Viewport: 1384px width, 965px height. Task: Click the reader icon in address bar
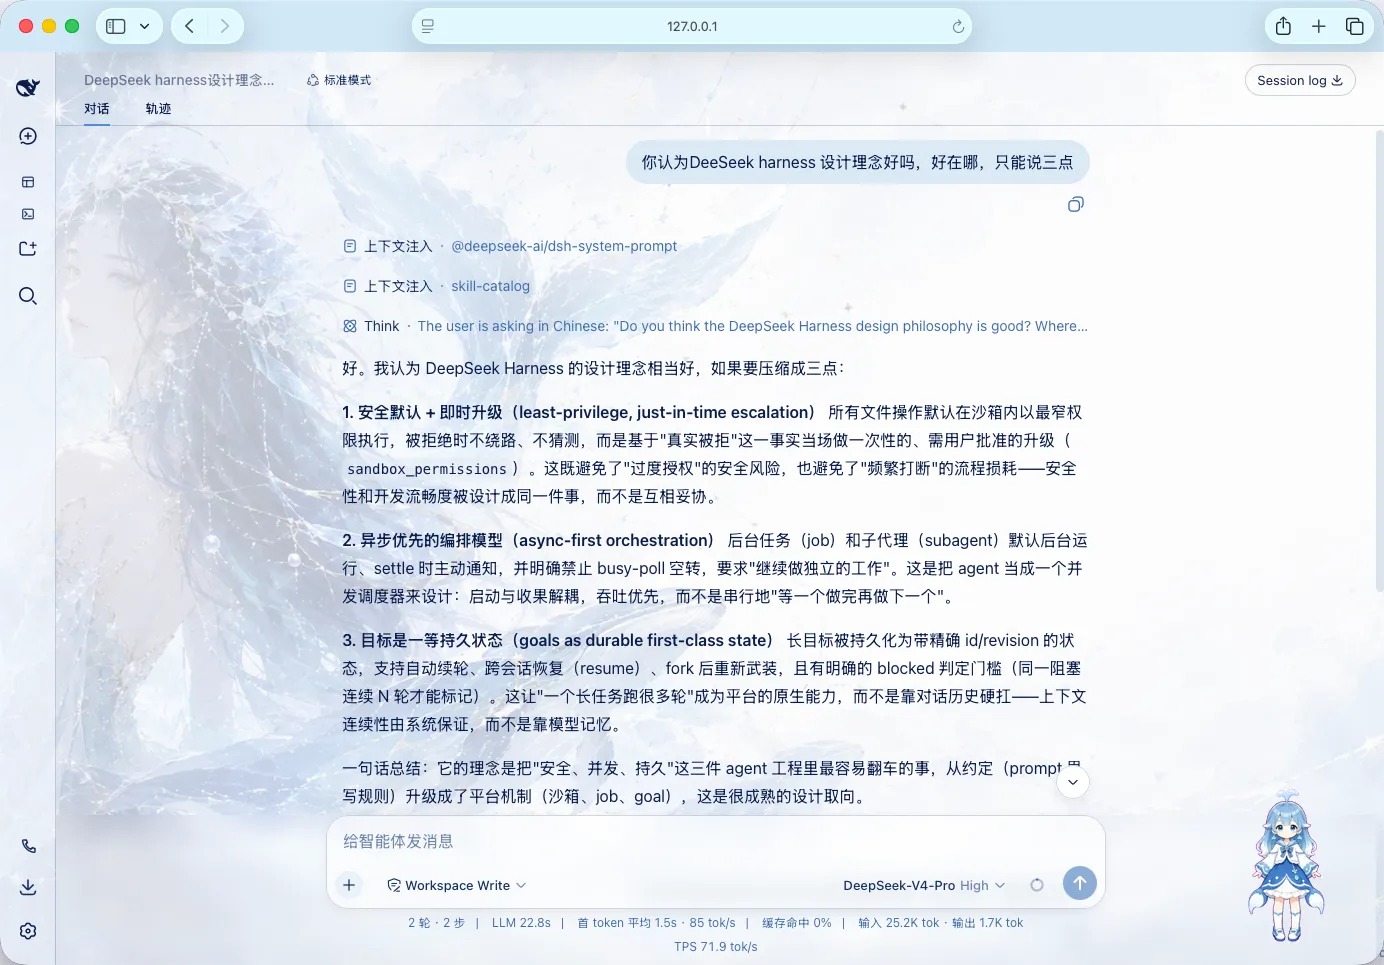pos(428,27)
